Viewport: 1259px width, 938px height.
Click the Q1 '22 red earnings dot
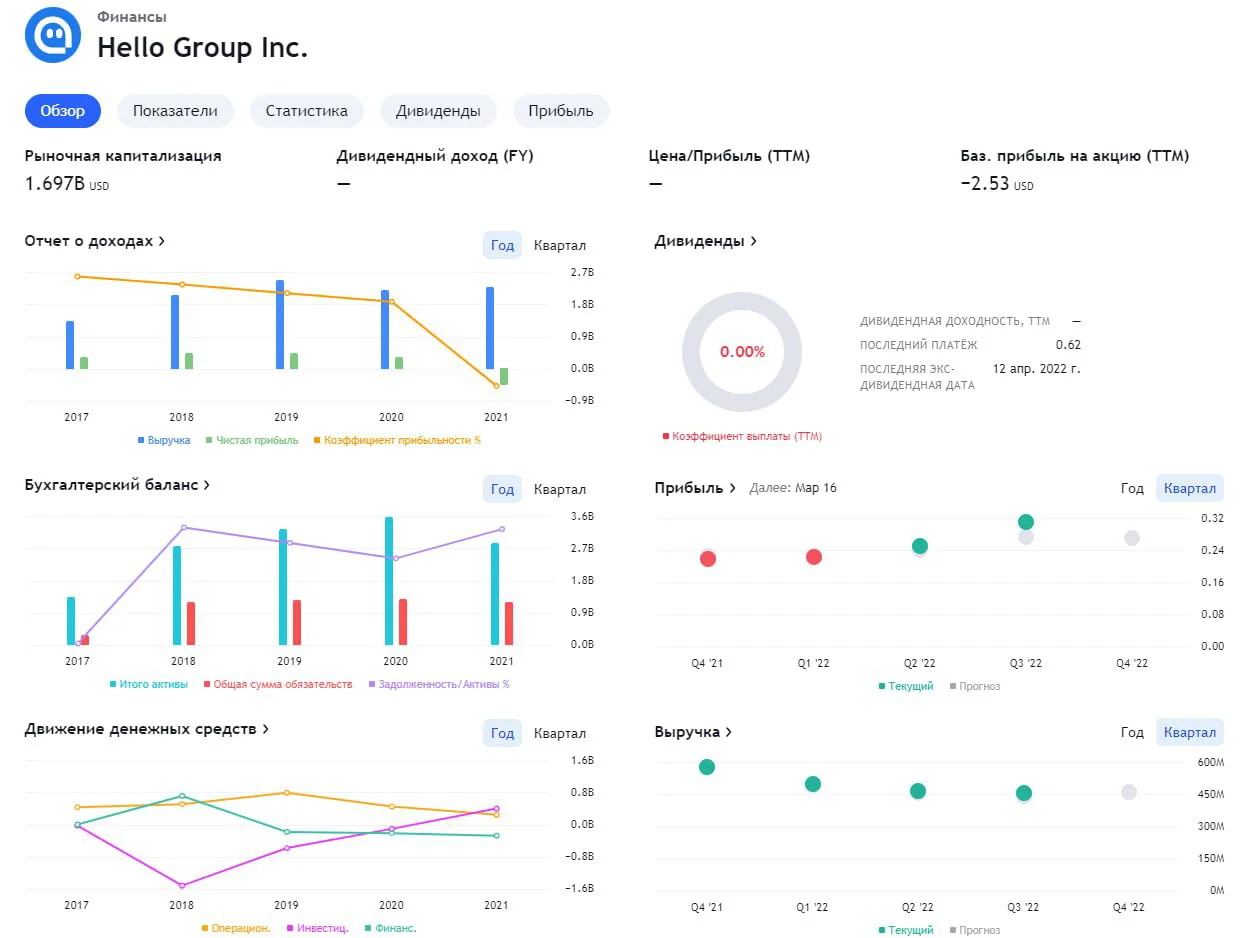coord(814,557)
